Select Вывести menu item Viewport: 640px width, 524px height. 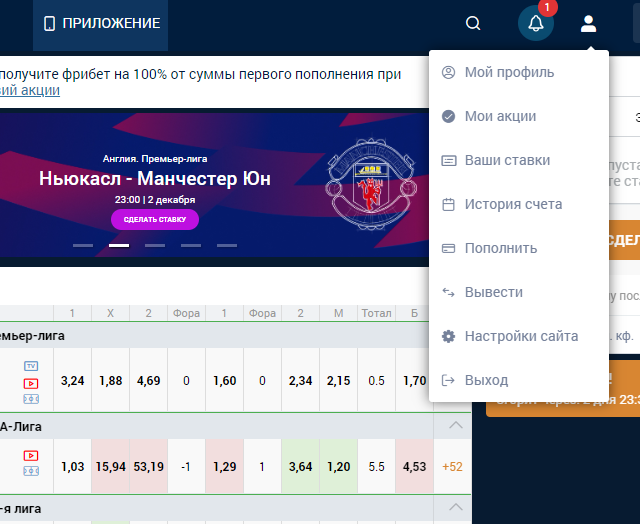pos(519,292)
